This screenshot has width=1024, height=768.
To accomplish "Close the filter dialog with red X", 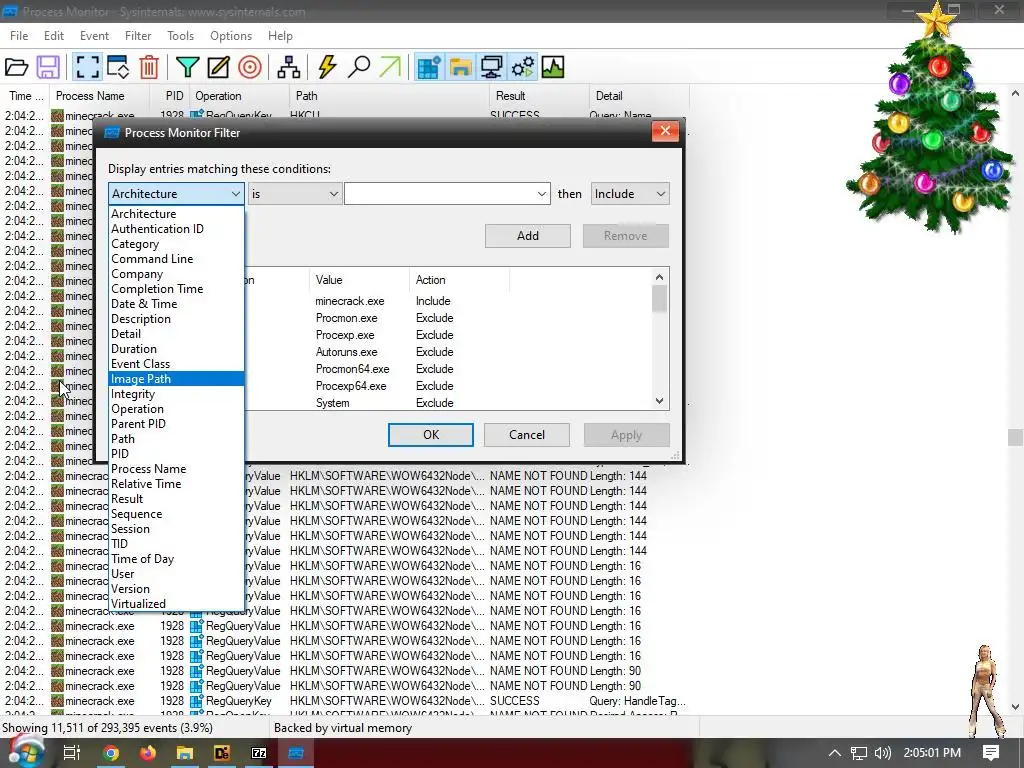I will click(665, 131).
